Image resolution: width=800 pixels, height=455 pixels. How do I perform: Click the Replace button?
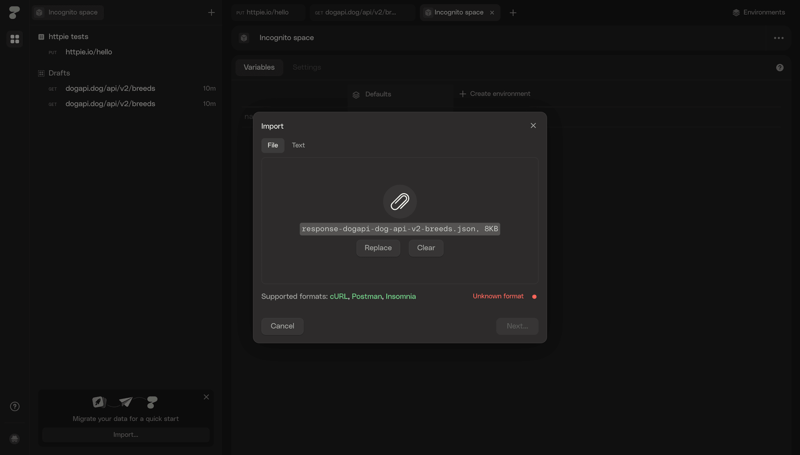(x=378, y=248)
